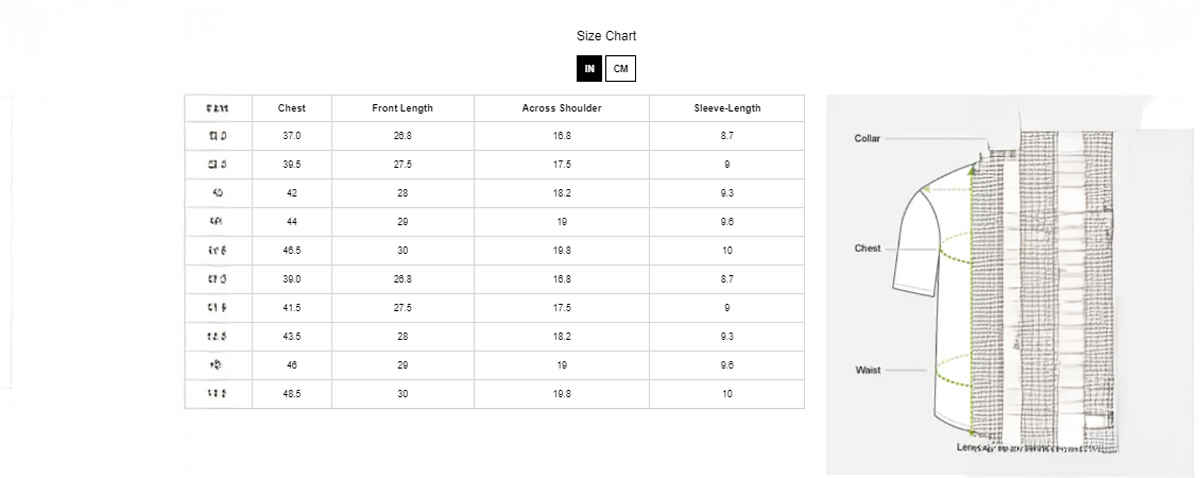
Task: Select the 43.5 chest value cell
Action: [x=291, y=337]
